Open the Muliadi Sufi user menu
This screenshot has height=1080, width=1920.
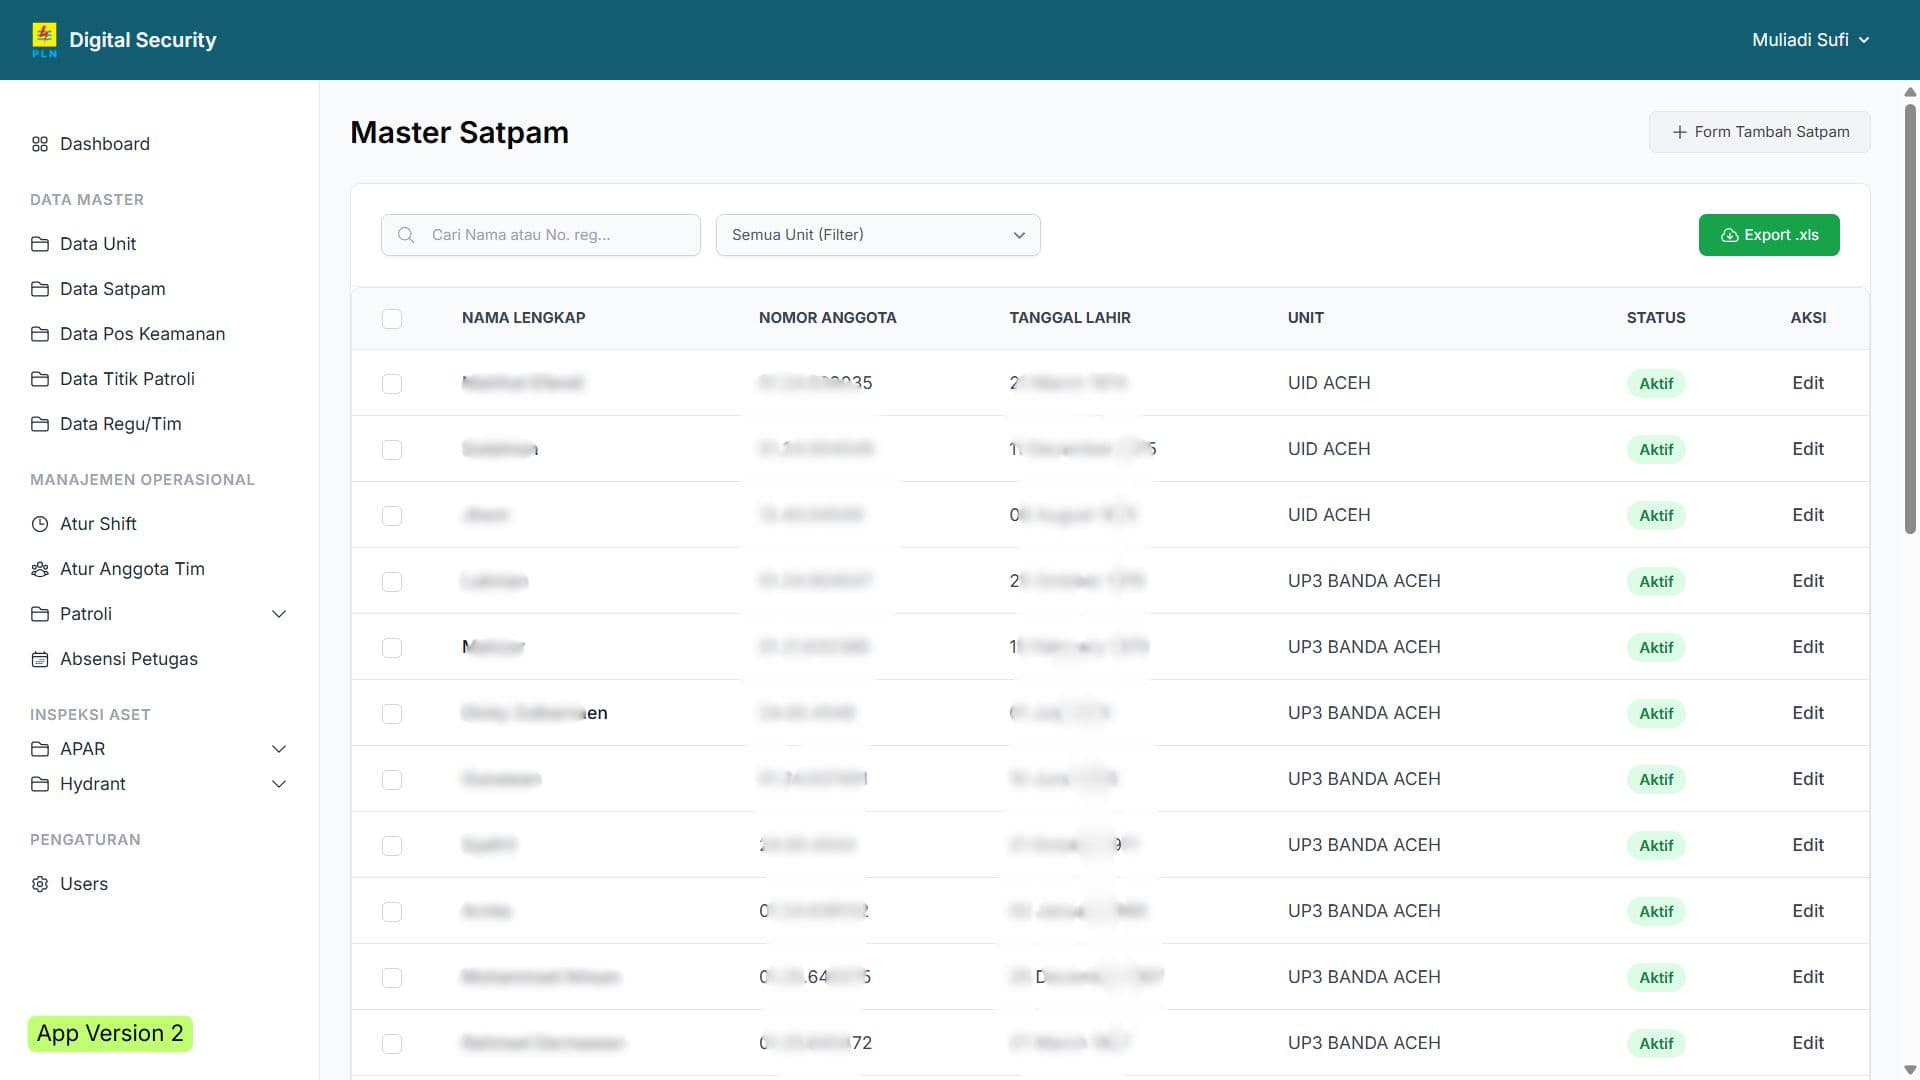tap(1810, 40)
